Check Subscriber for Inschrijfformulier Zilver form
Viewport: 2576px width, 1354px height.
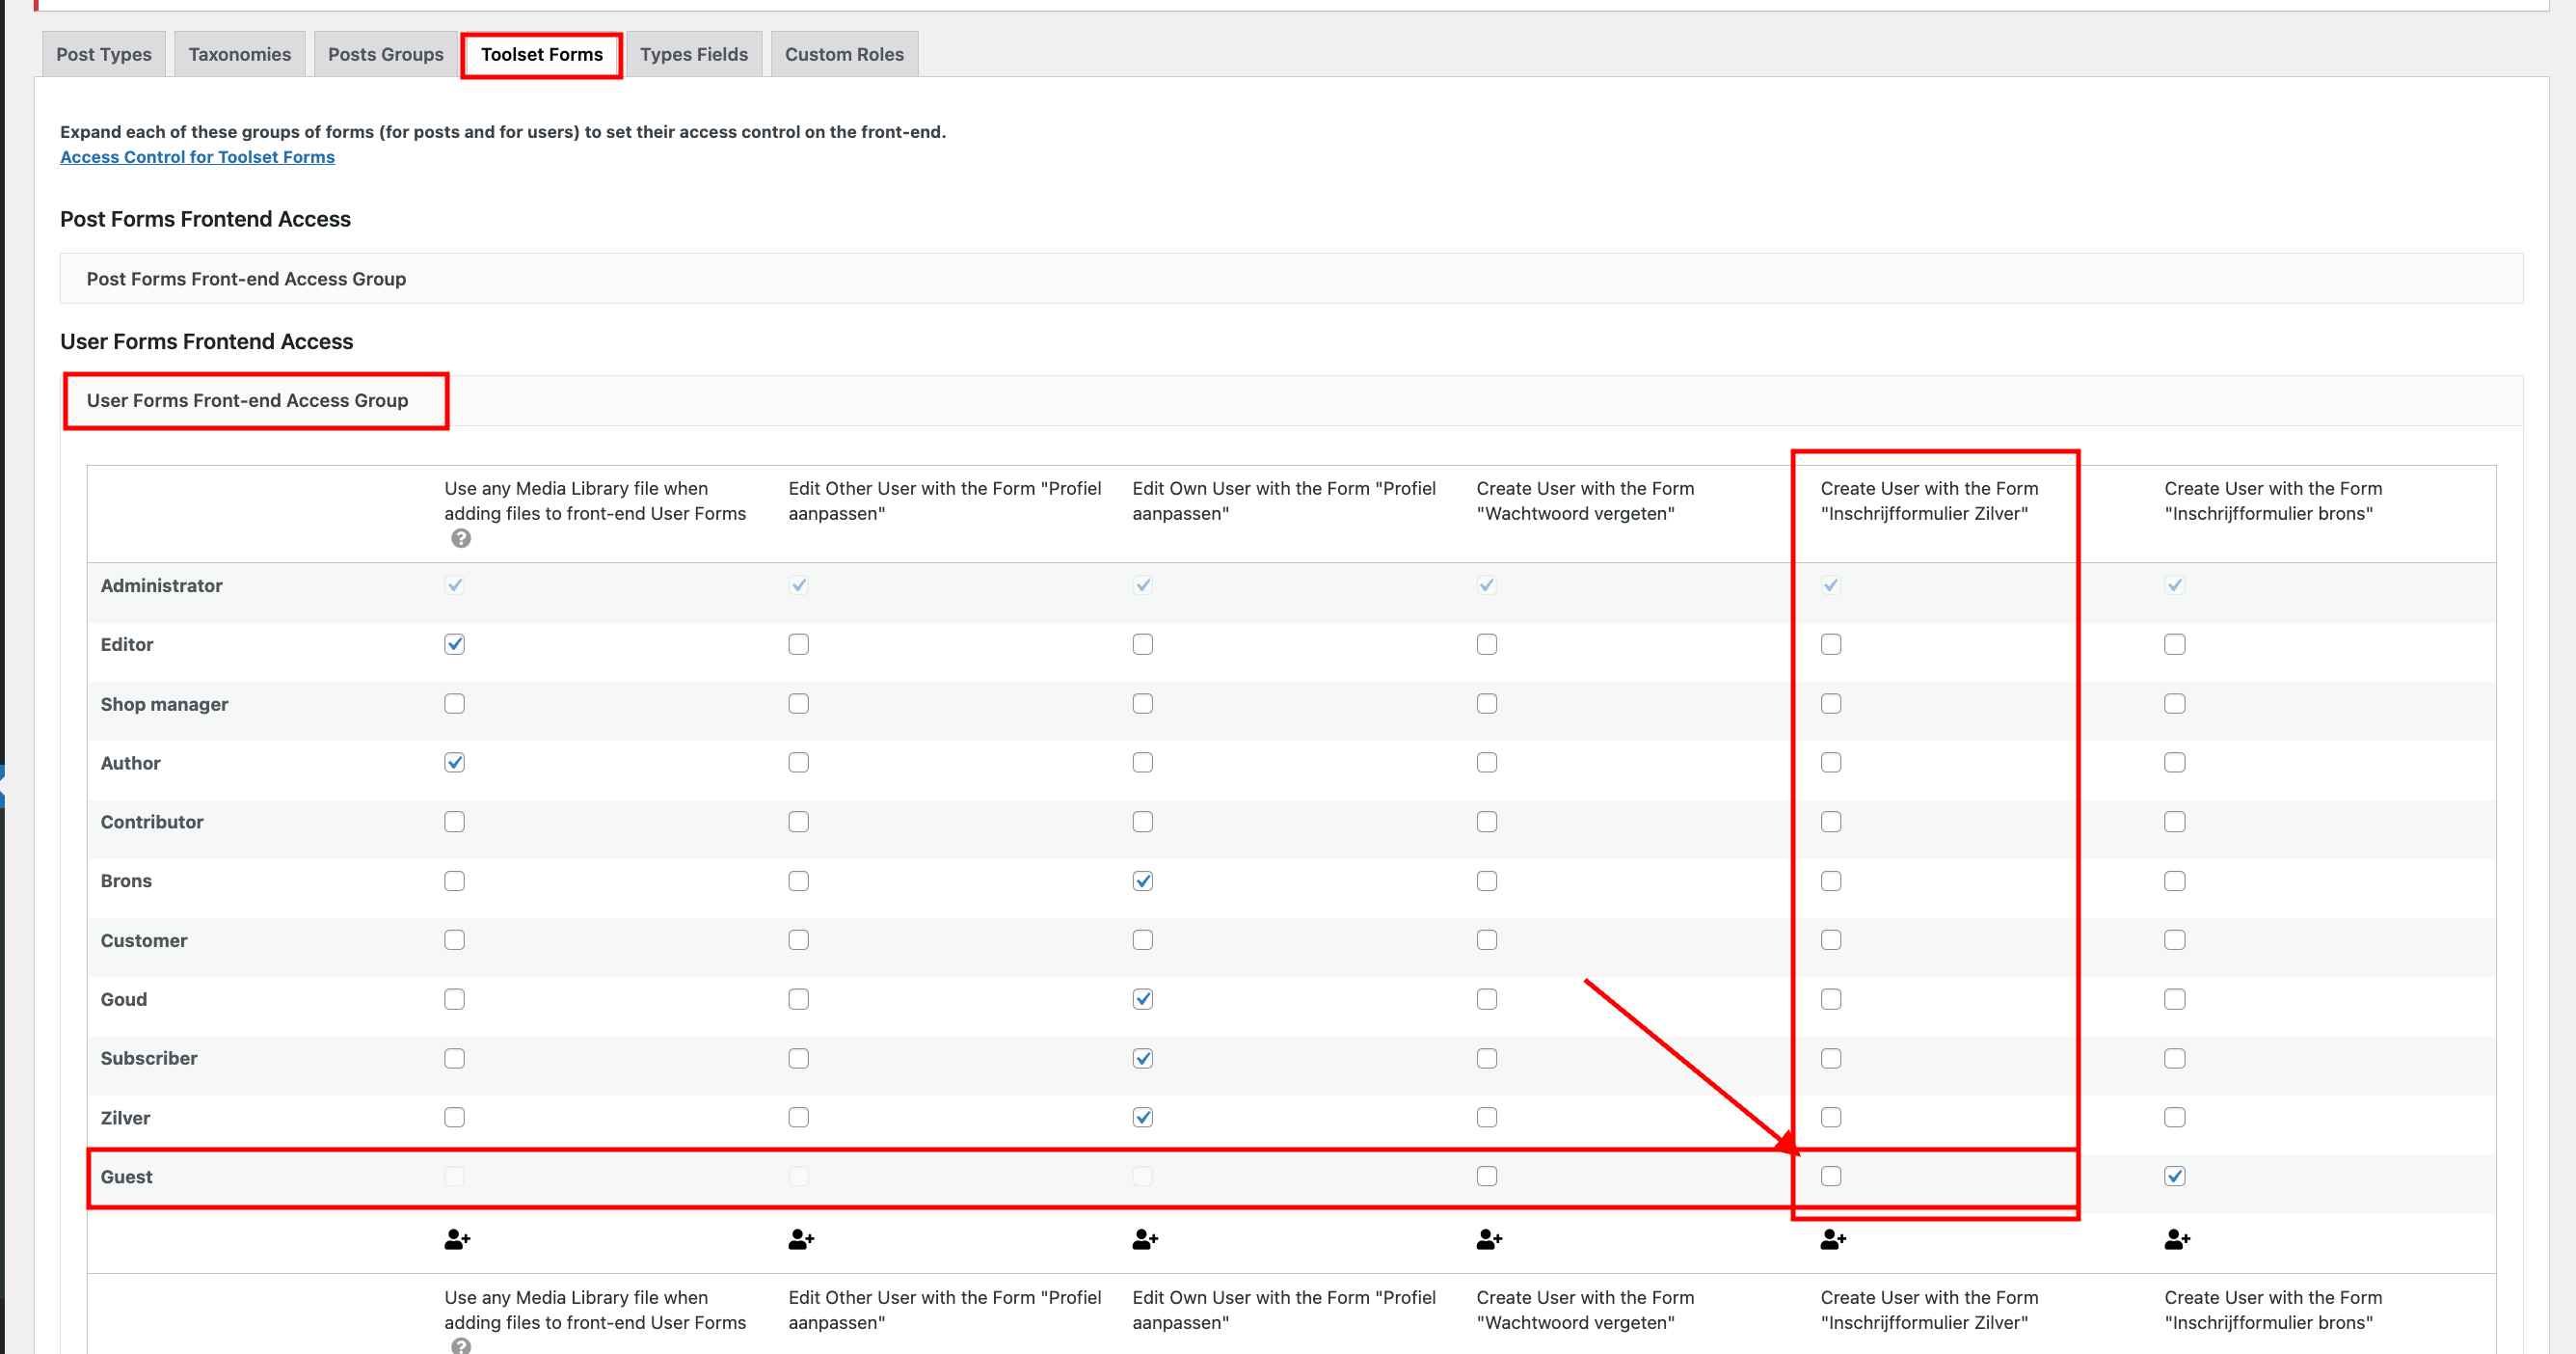tap(1831, 1058)
